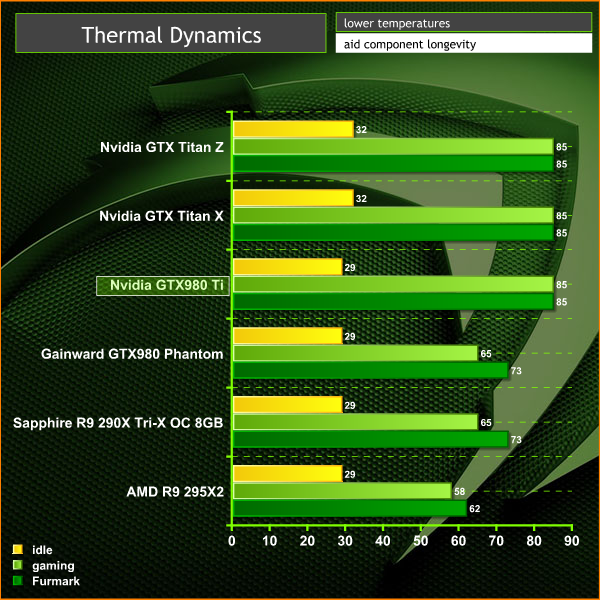
Task: Click the '70' axis tick label
Action: pos(496,541)
